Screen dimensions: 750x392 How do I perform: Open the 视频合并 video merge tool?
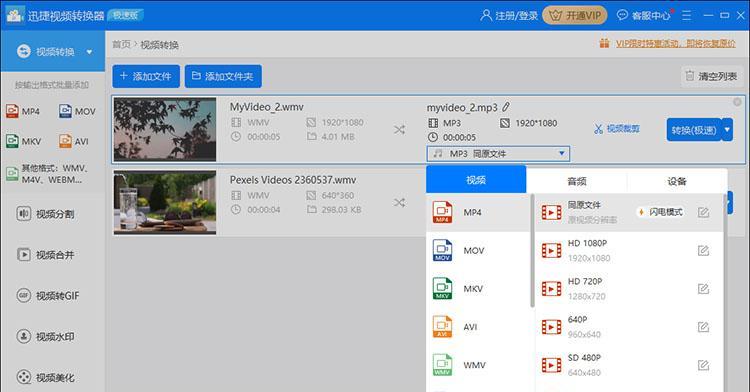(x=45, y=255)
